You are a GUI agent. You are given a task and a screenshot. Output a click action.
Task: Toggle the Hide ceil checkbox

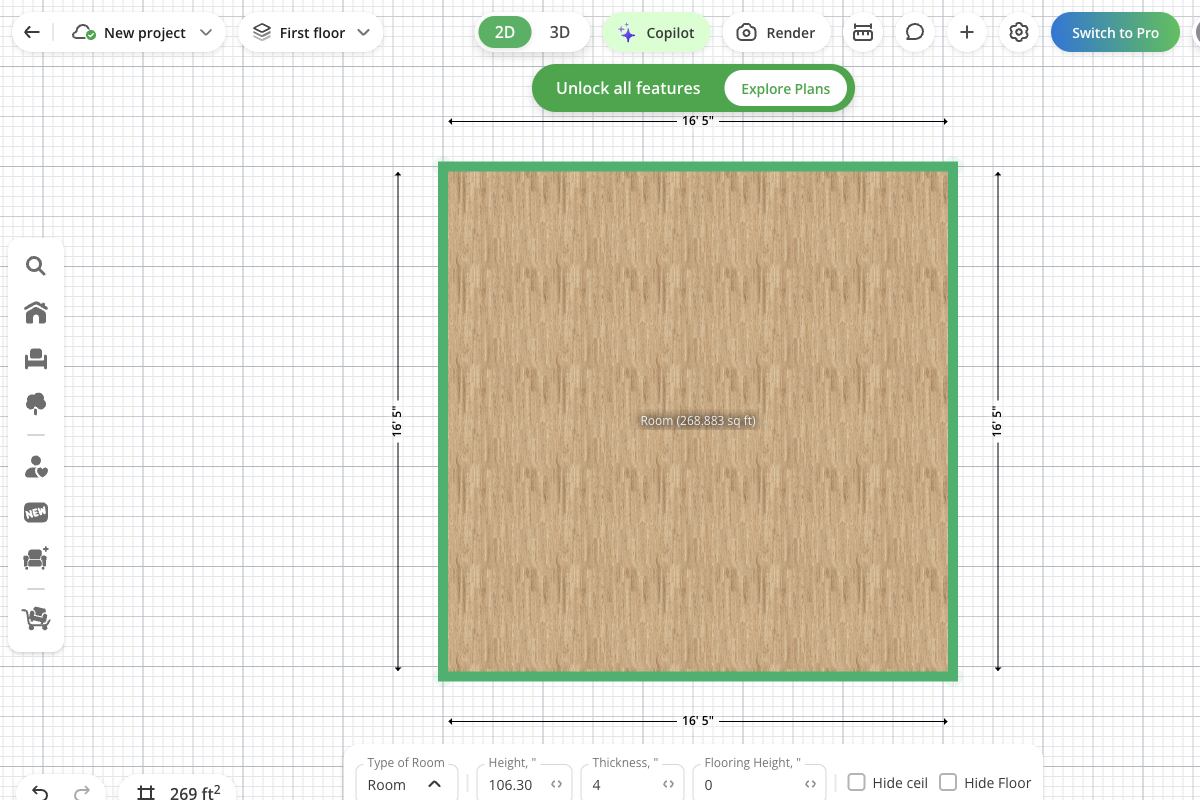[856, 783]
